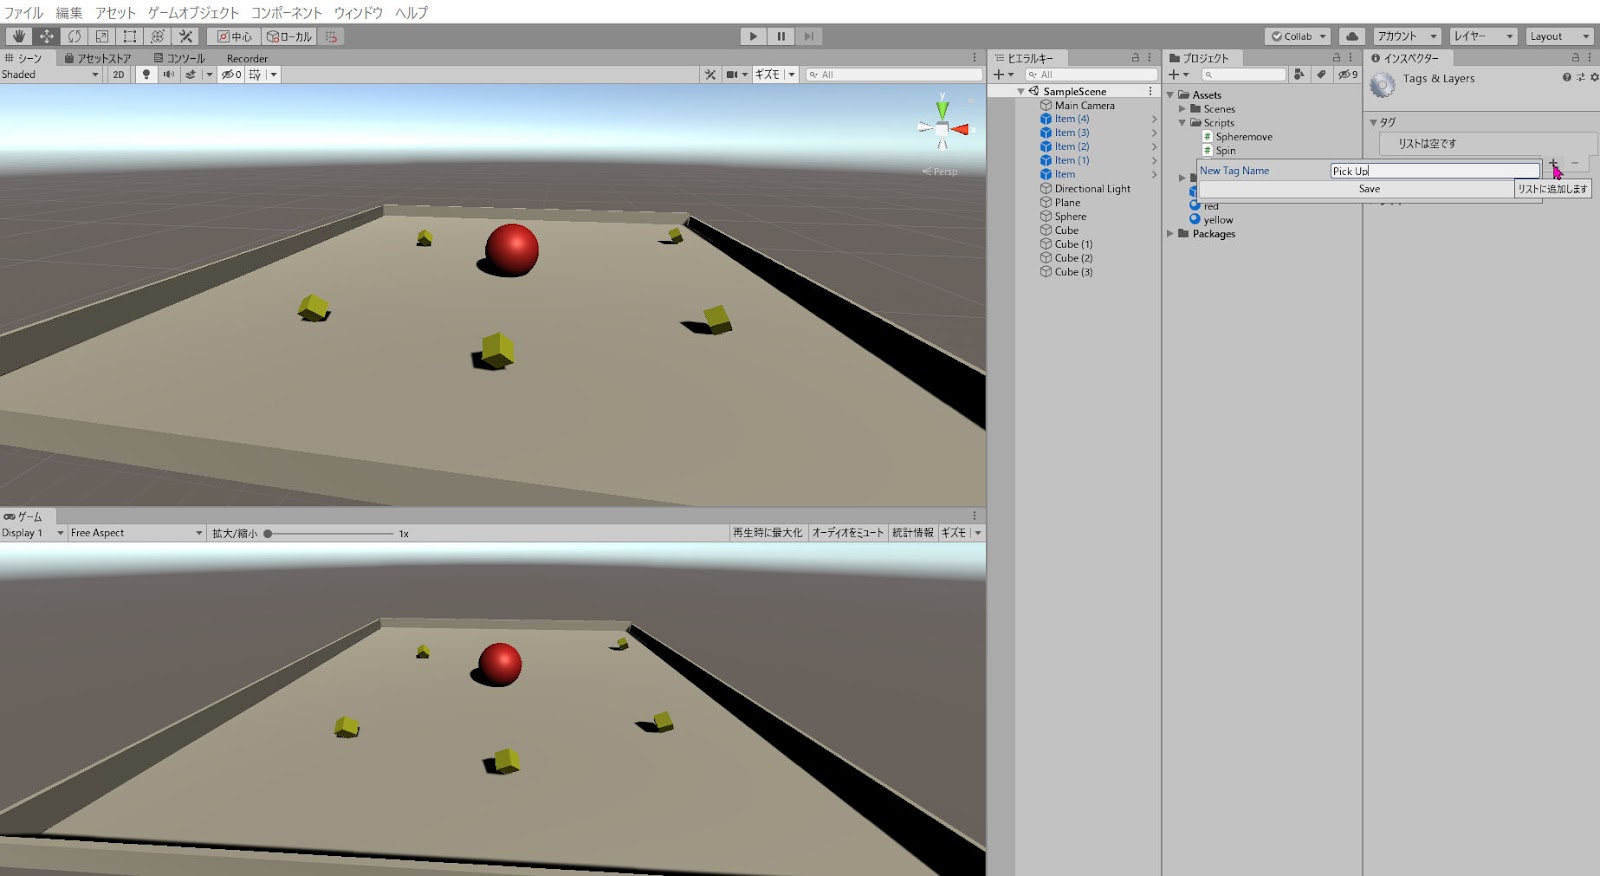Open the ヘルプ menu
Screen dimensions: 1600x876
(411, 13)
